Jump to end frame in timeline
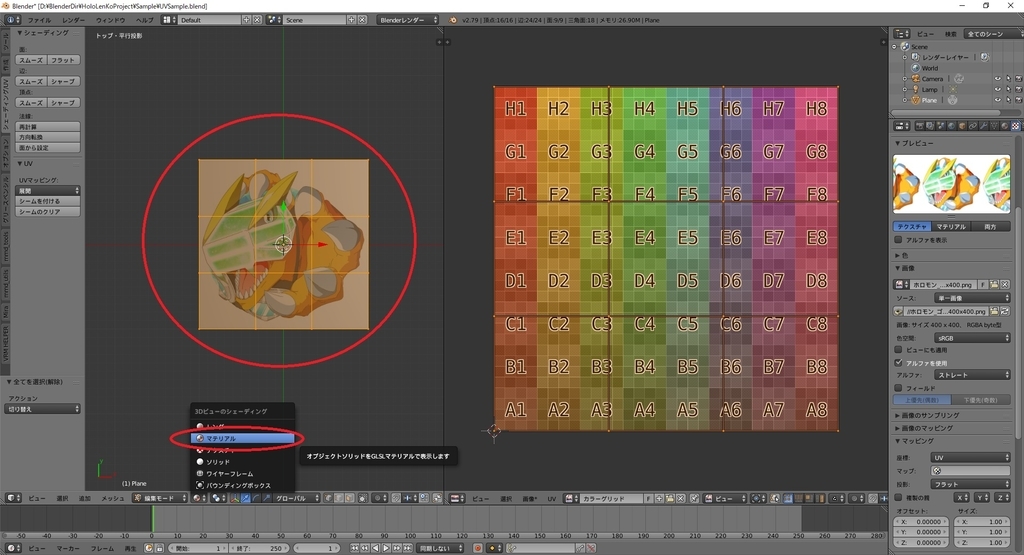This screenshot has width=1024, height=555. click(407, 548)
